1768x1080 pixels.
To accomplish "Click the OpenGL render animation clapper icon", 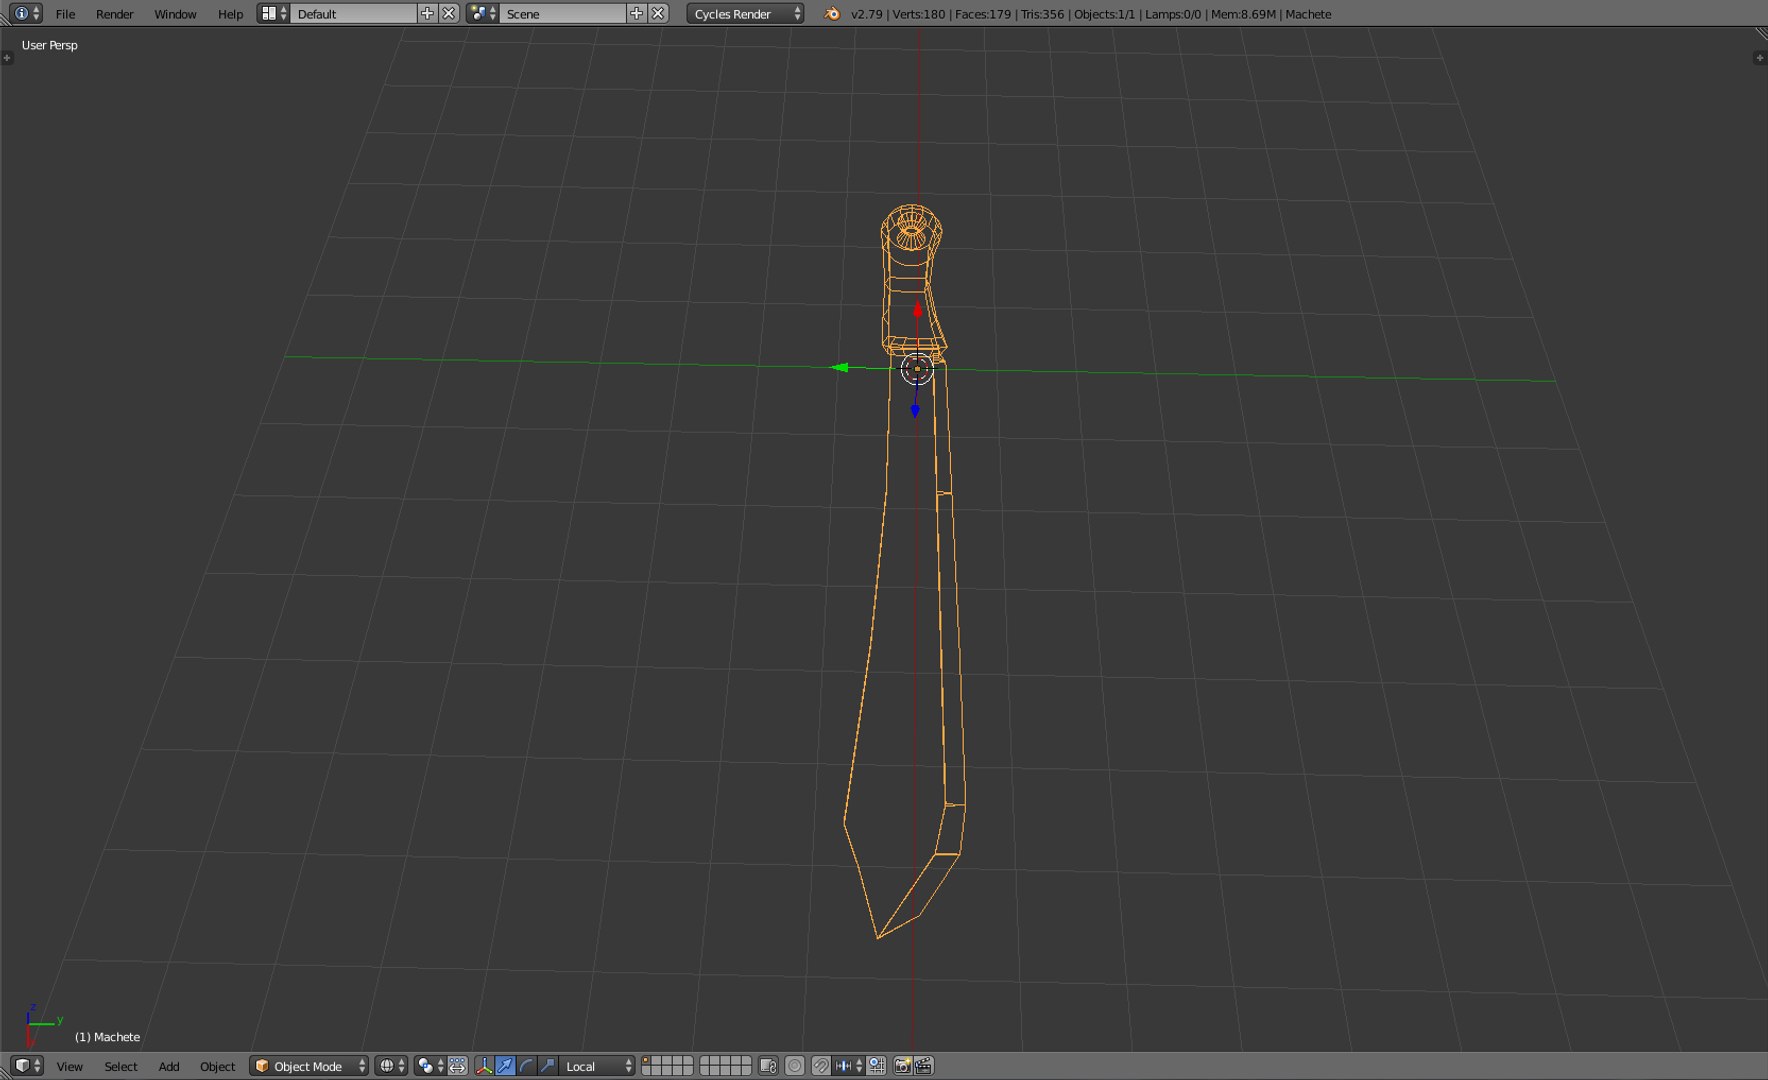I will coord(924,1066).
